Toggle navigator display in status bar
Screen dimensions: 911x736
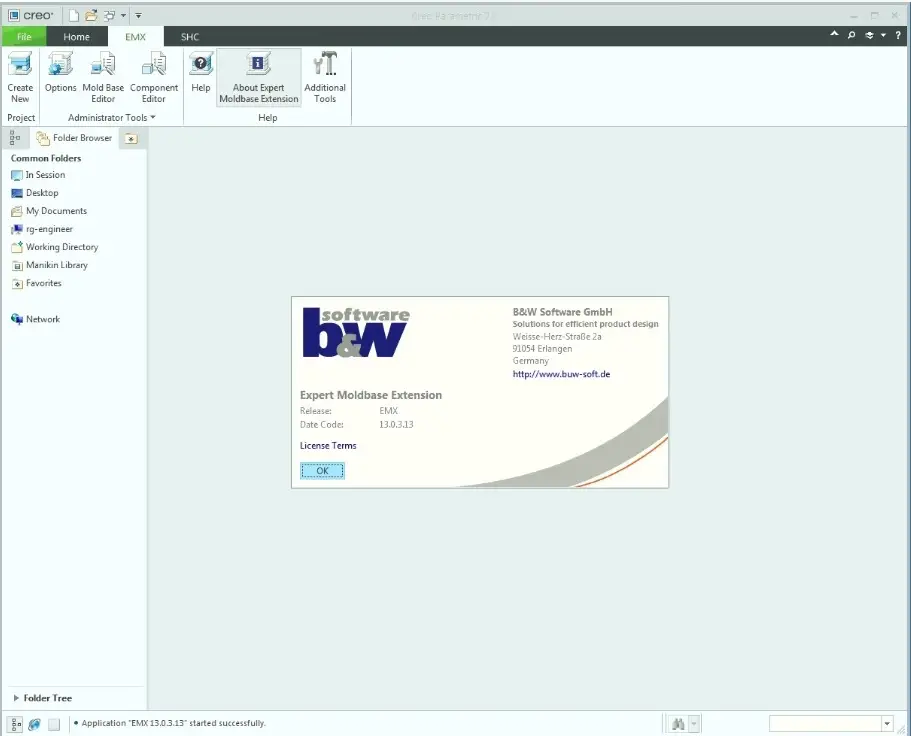tap(16, 724)
